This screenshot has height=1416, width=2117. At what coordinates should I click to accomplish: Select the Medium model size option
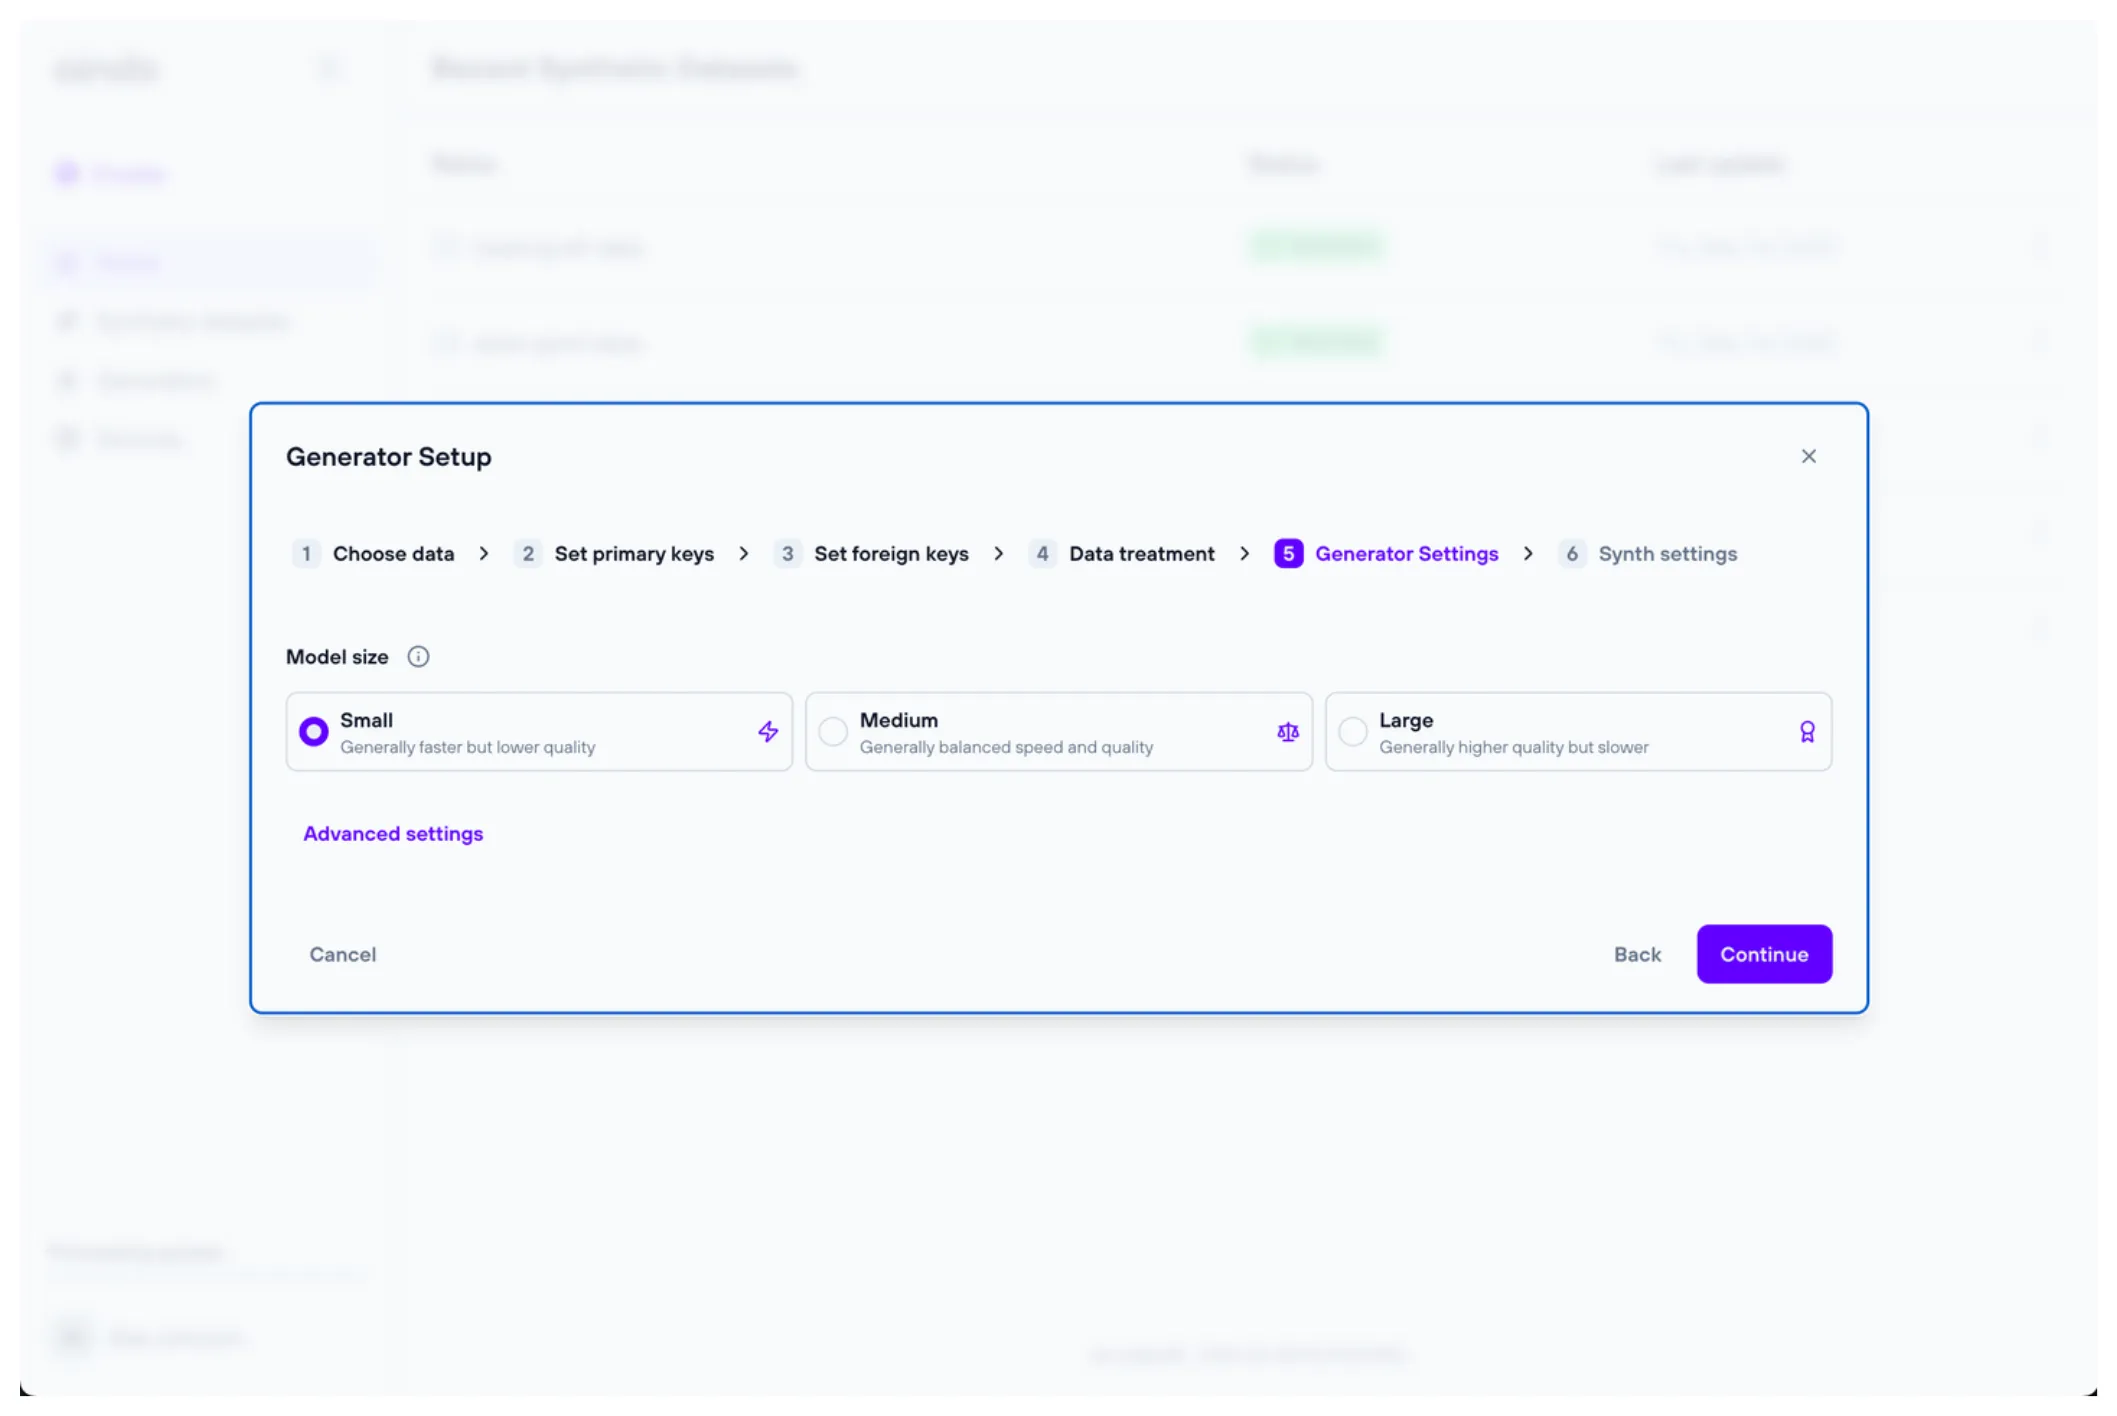click(x=1058, y=732)
